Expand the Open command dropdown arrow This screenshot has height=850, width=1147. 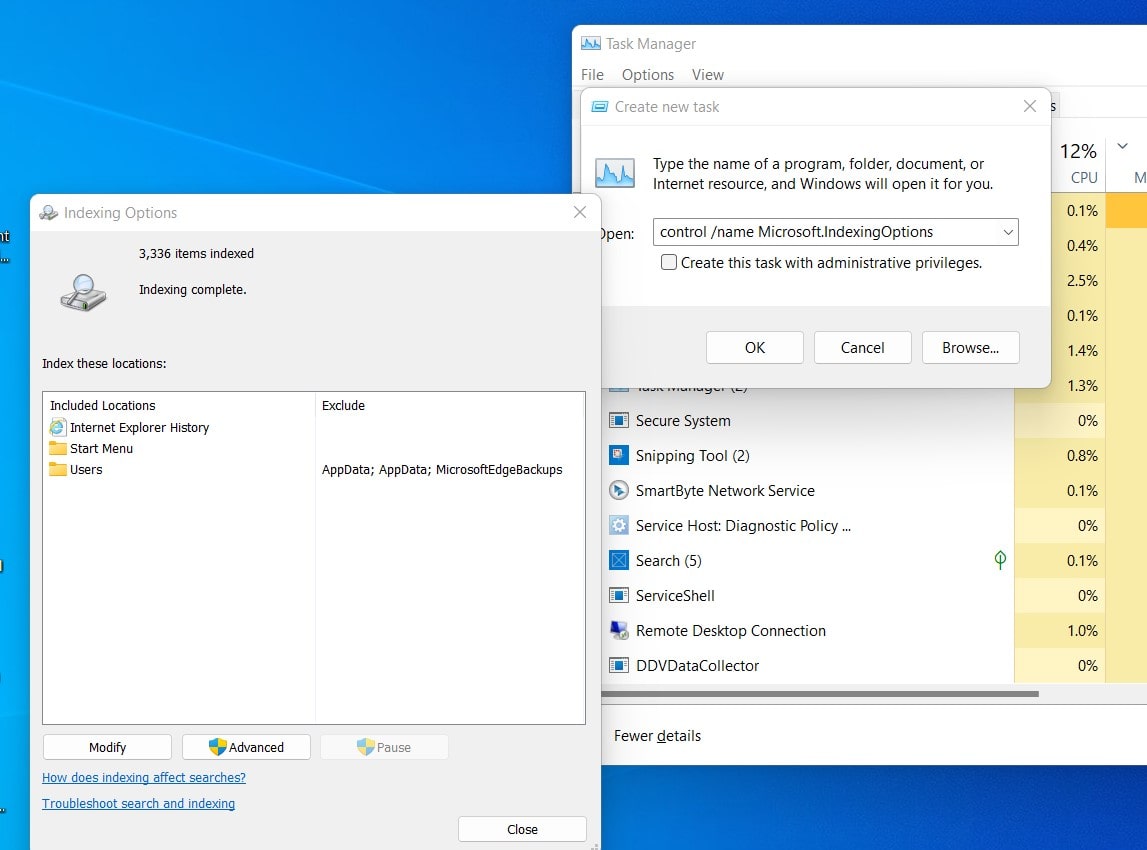tap(1007, 232)
